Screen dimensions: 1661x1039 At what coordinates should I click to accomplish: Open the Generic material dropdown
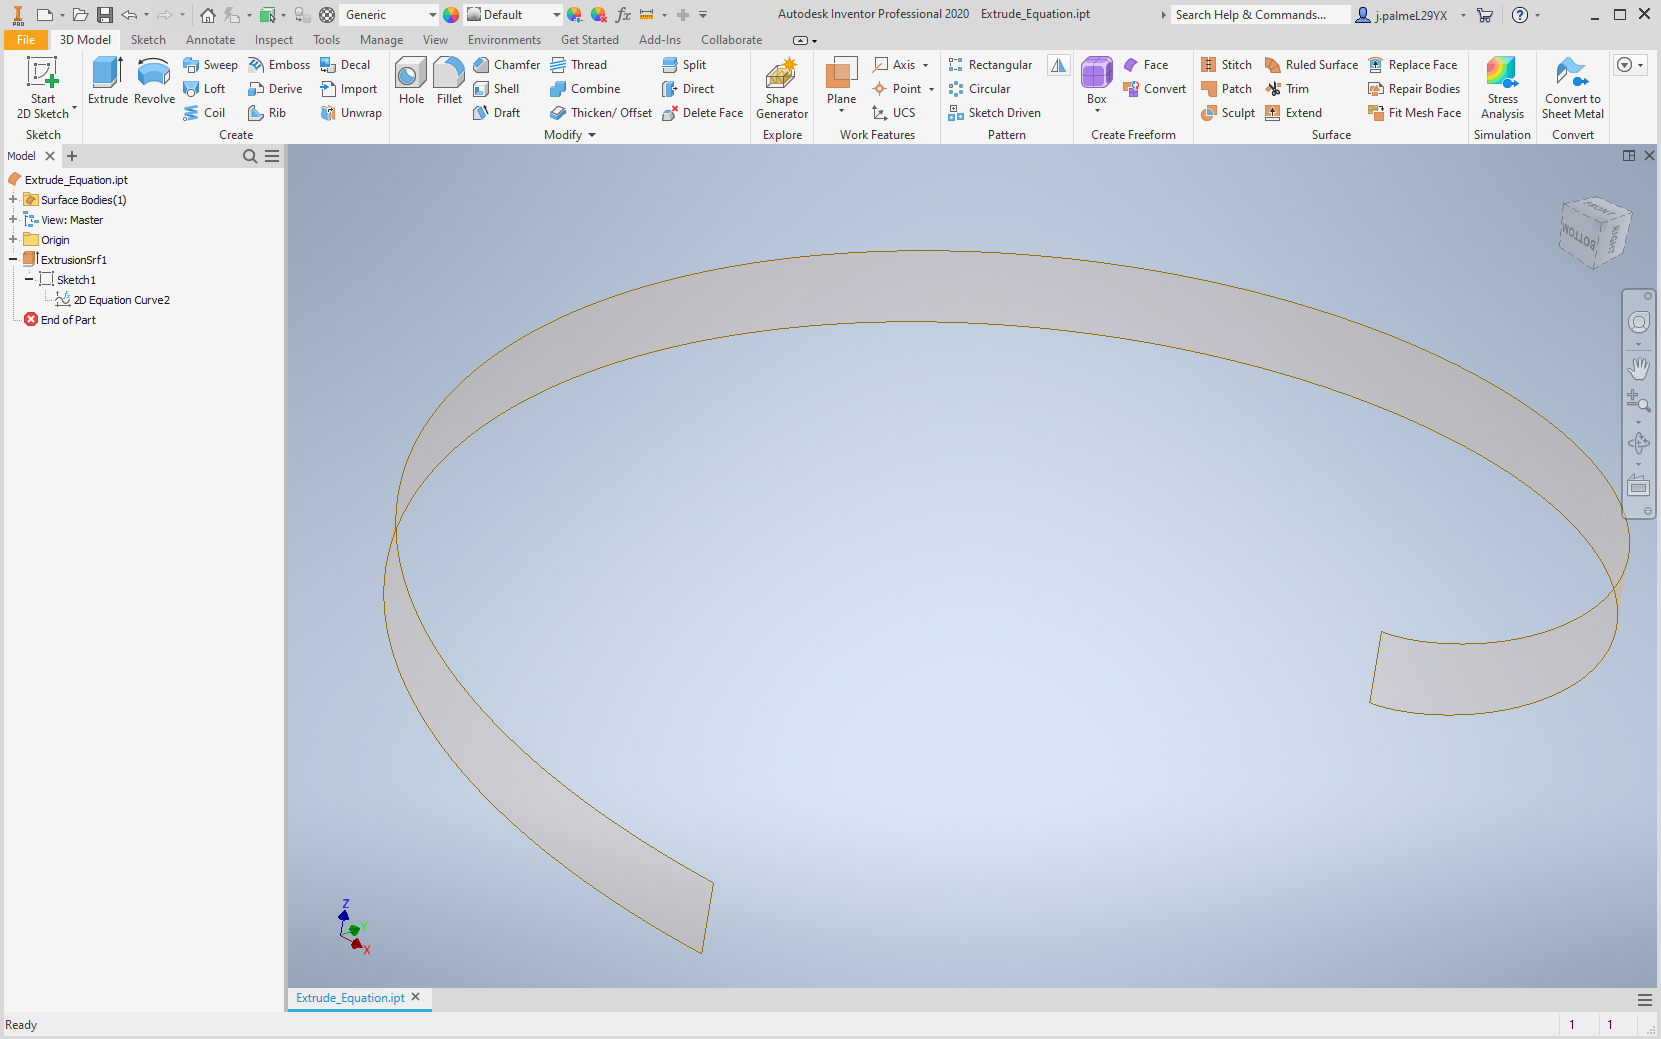pyautogui.click(x=432, y=15)
